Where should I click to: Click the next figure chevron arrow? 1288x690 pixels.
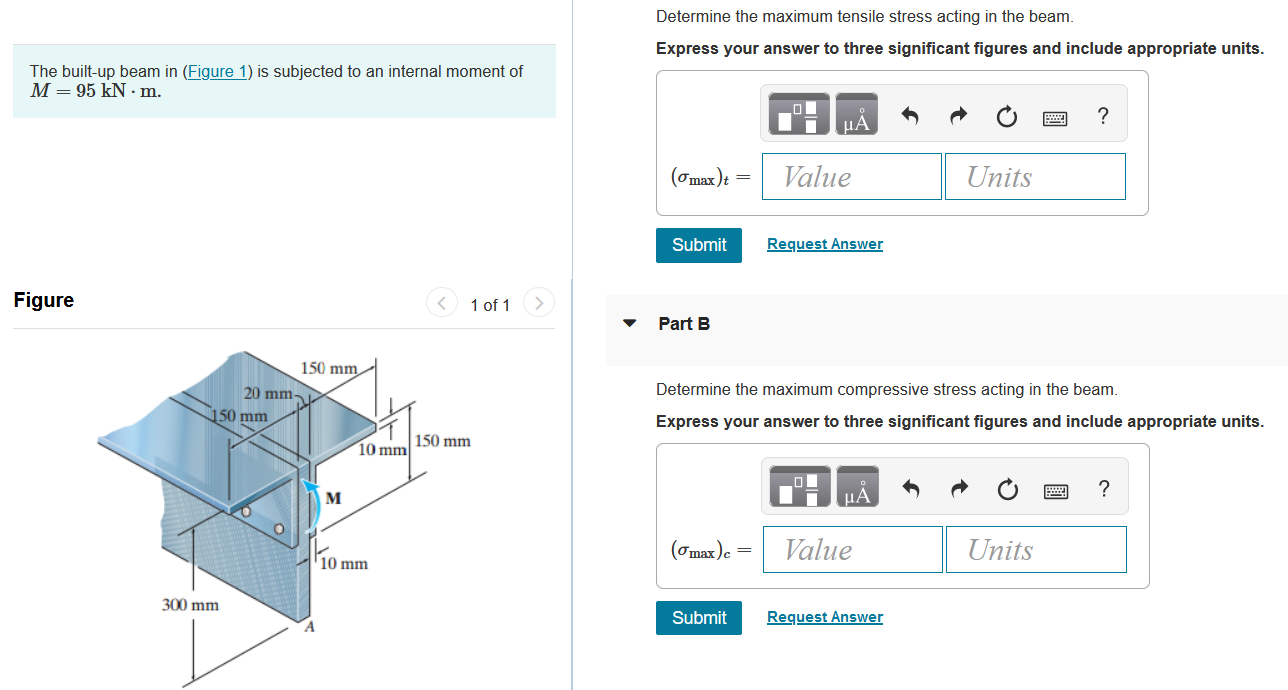538,302
